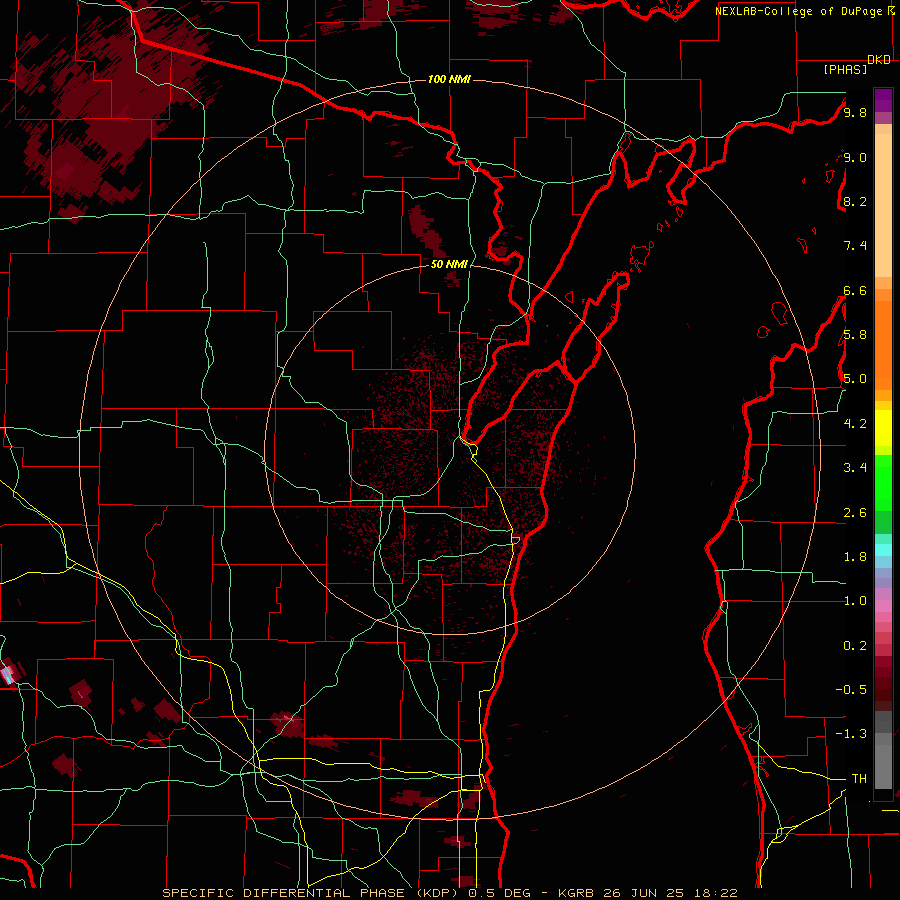Click the 5.0 color scale value
The height and width of the screenshot is (900, 900).
855,379
